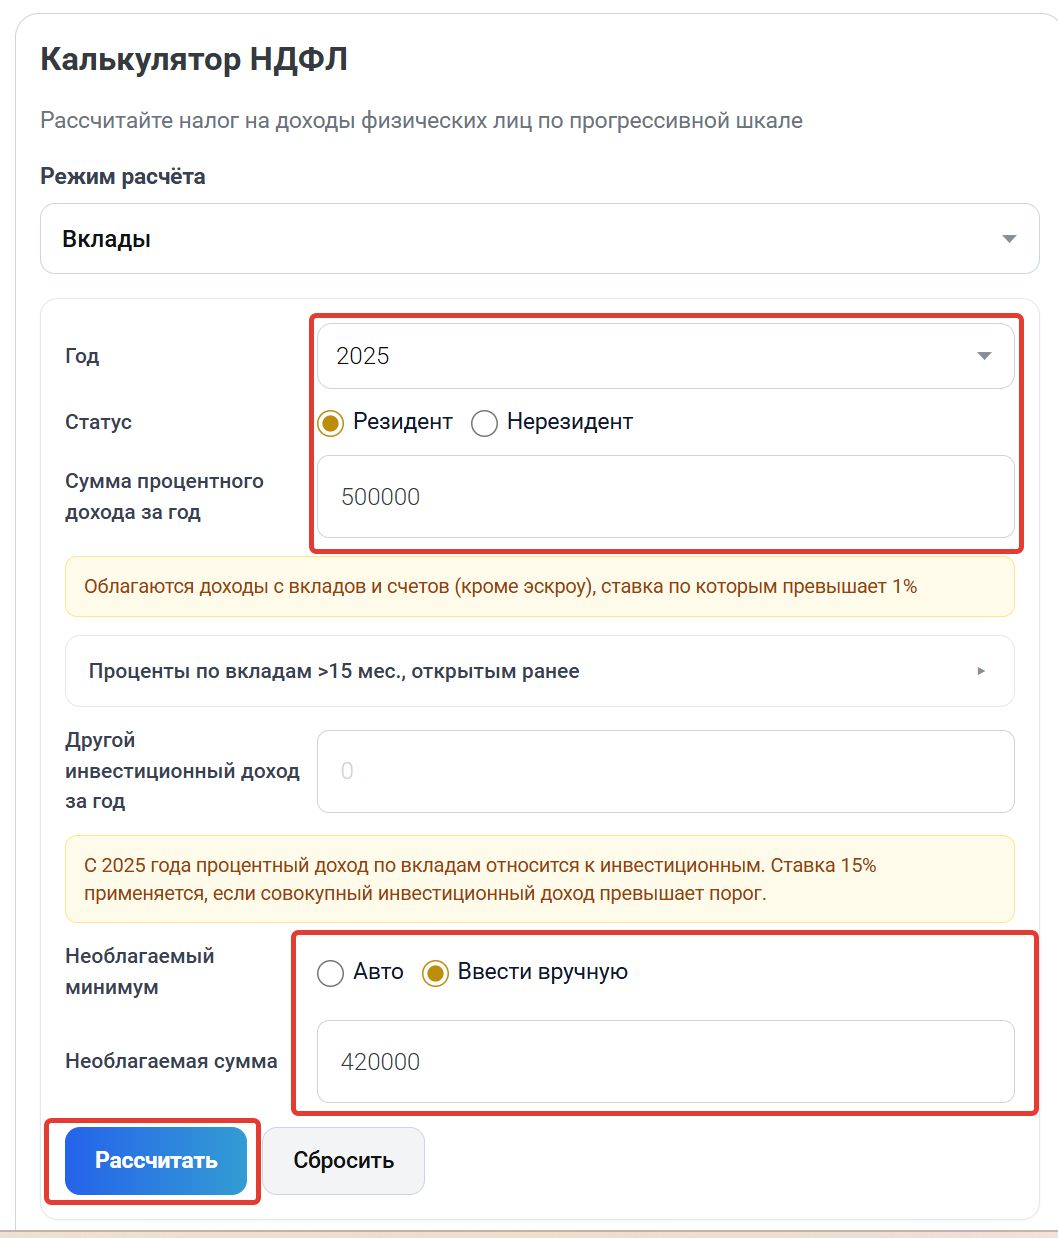The width and height of the screenshot is (1058, 1238).
Task: Click the small triangle icon of the deposits expander
Action: (x=981, y=671)
